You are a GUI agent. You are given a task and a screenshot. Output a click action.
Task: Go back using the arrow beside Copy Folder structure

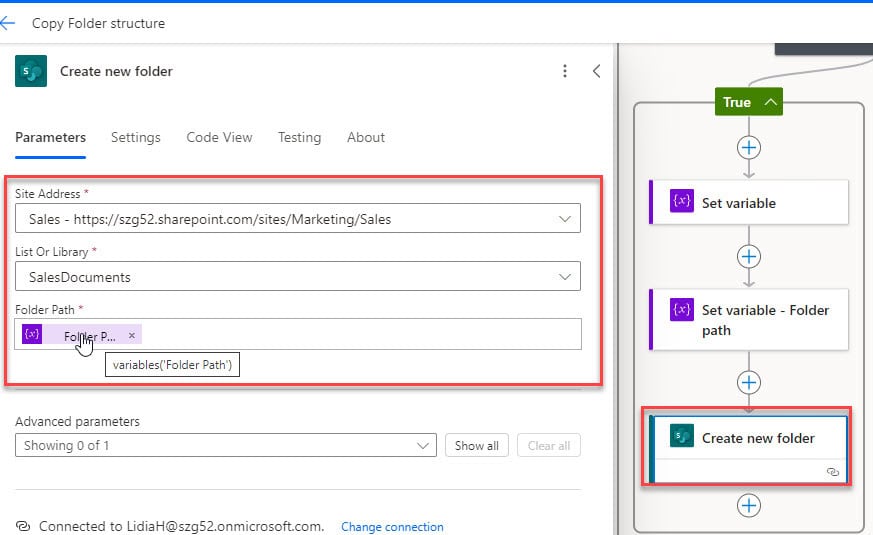[8, 23]
